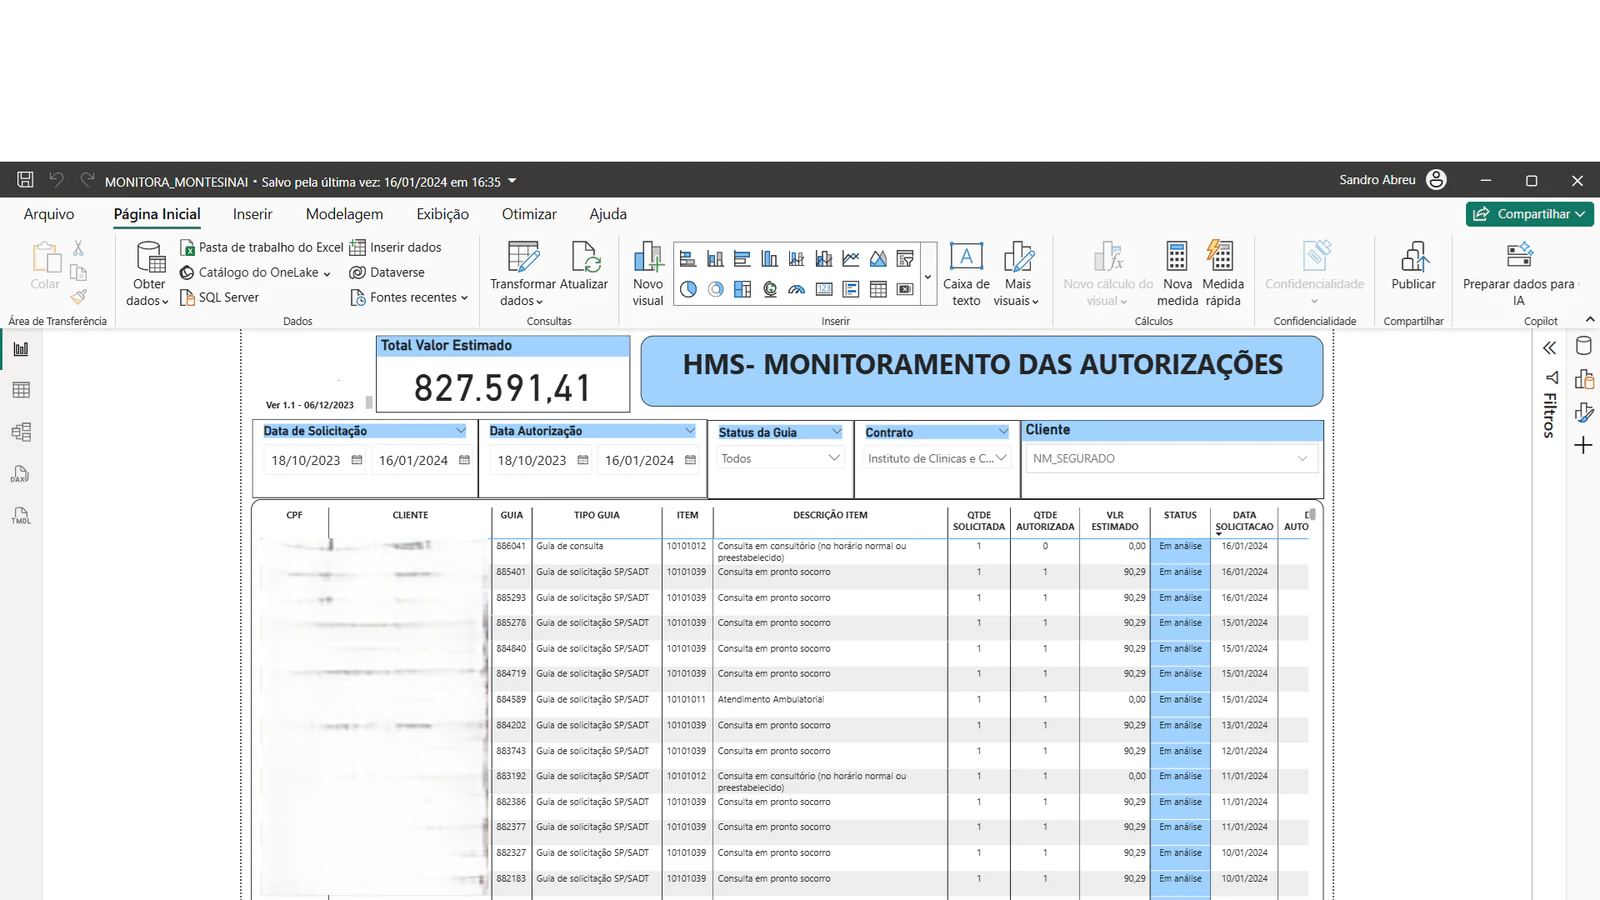The image size is (1600, 900).
Task: Click Data de Solicitação start date 18/10/2023
Action: pos(306,460)
